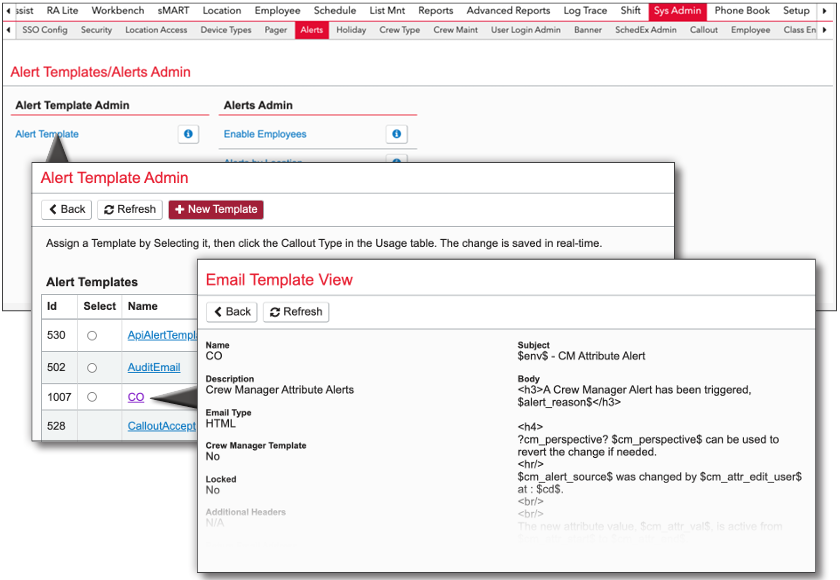Create a New Template

coord(216,209)
